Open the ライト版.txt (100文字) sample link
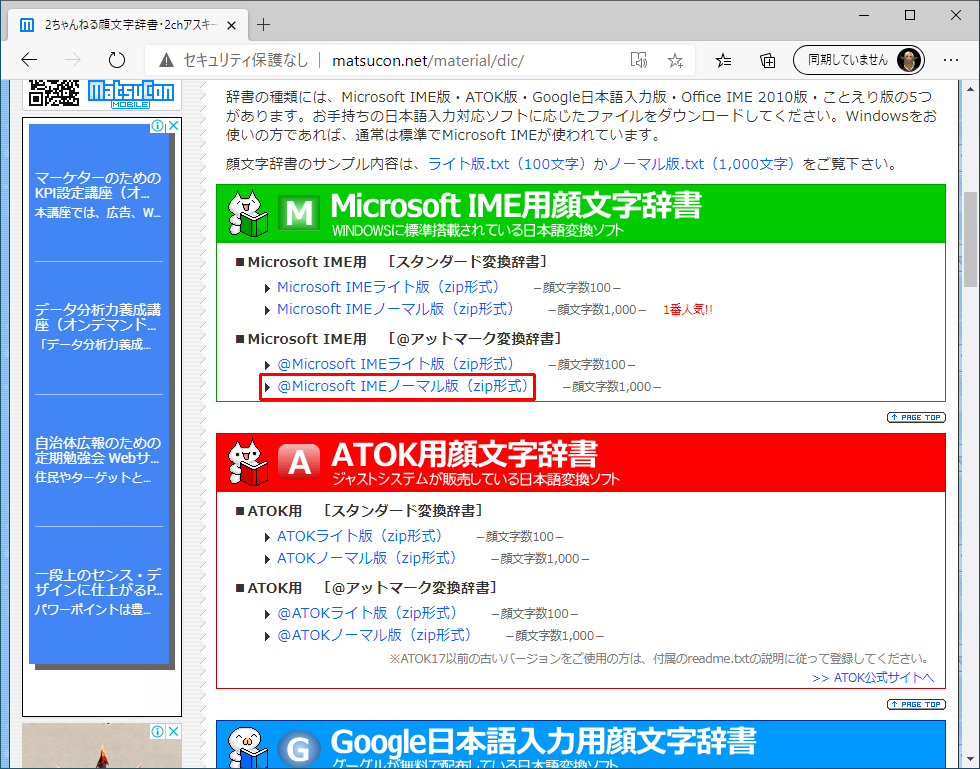 [508, 164]
